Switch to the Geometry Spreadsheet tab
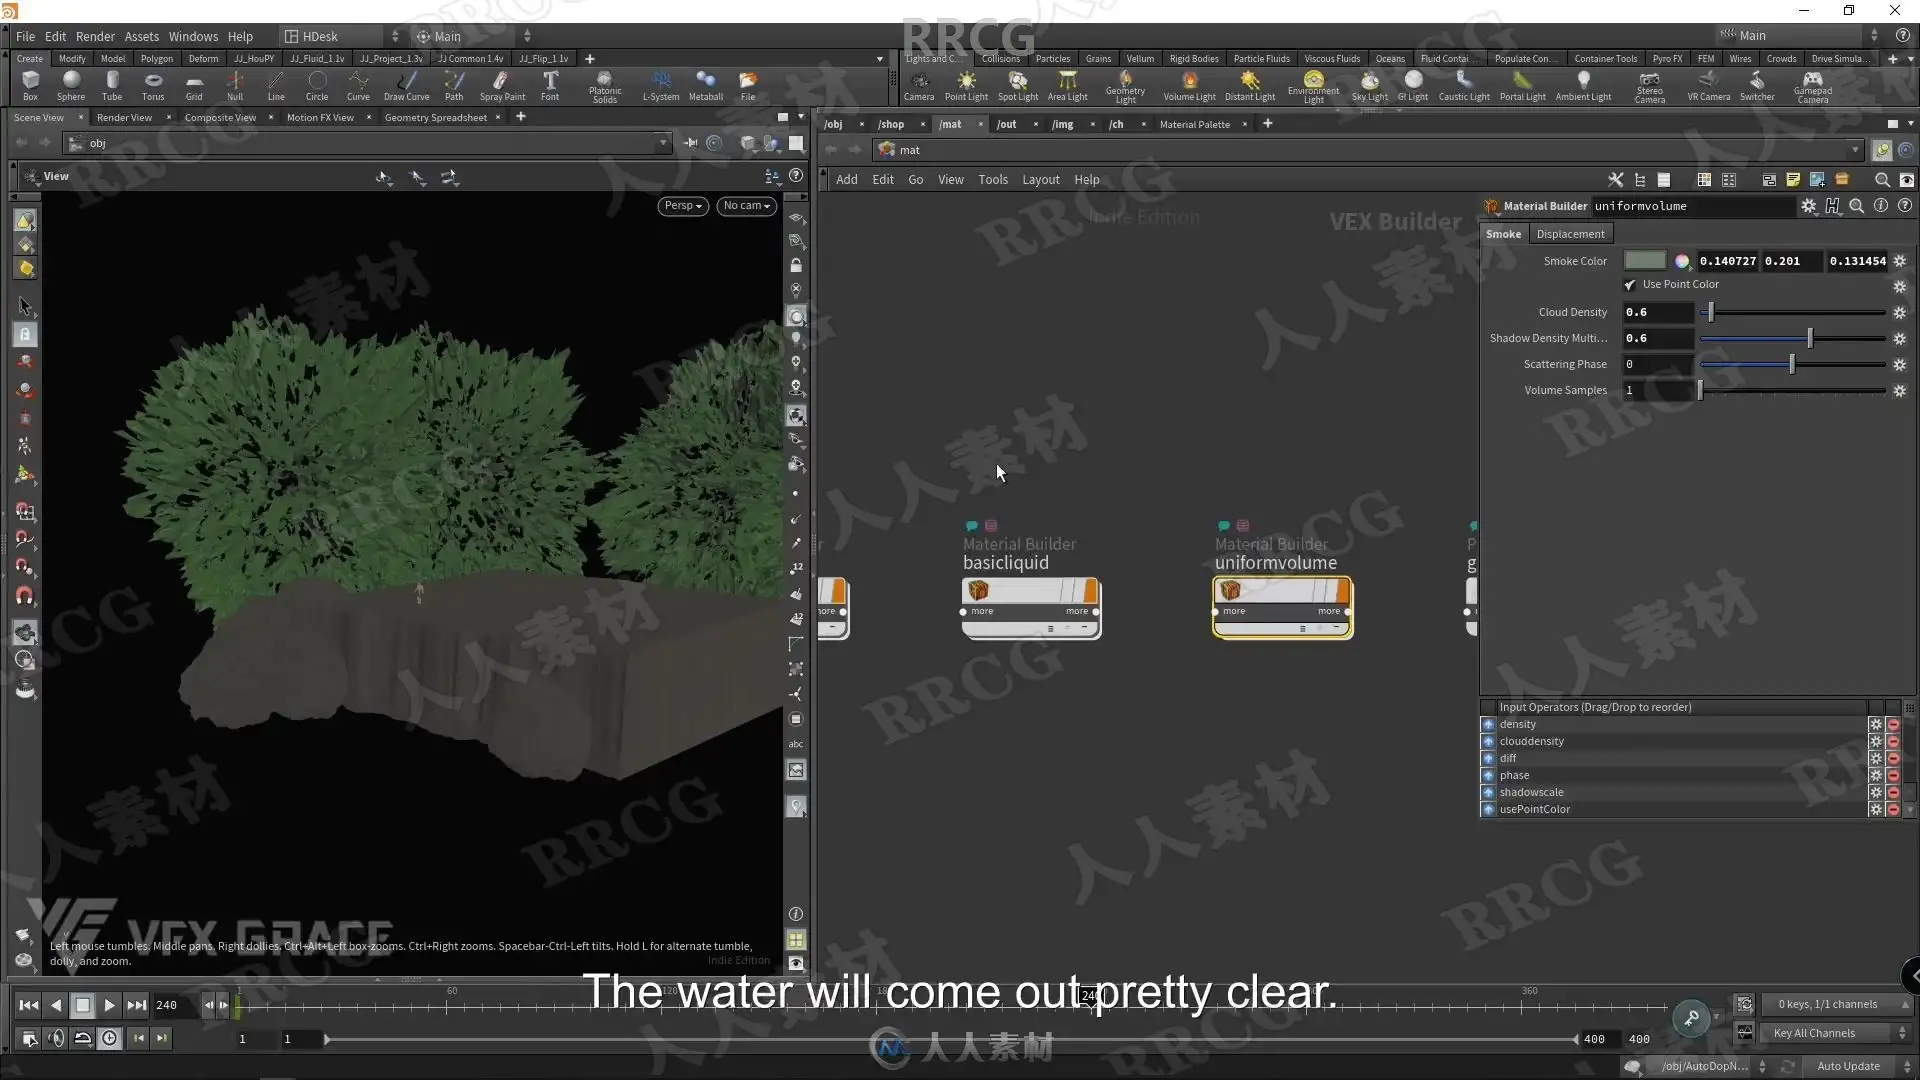Viewport: 1920px width, 1080px height. pyautogui.click(x=436, y=118)
